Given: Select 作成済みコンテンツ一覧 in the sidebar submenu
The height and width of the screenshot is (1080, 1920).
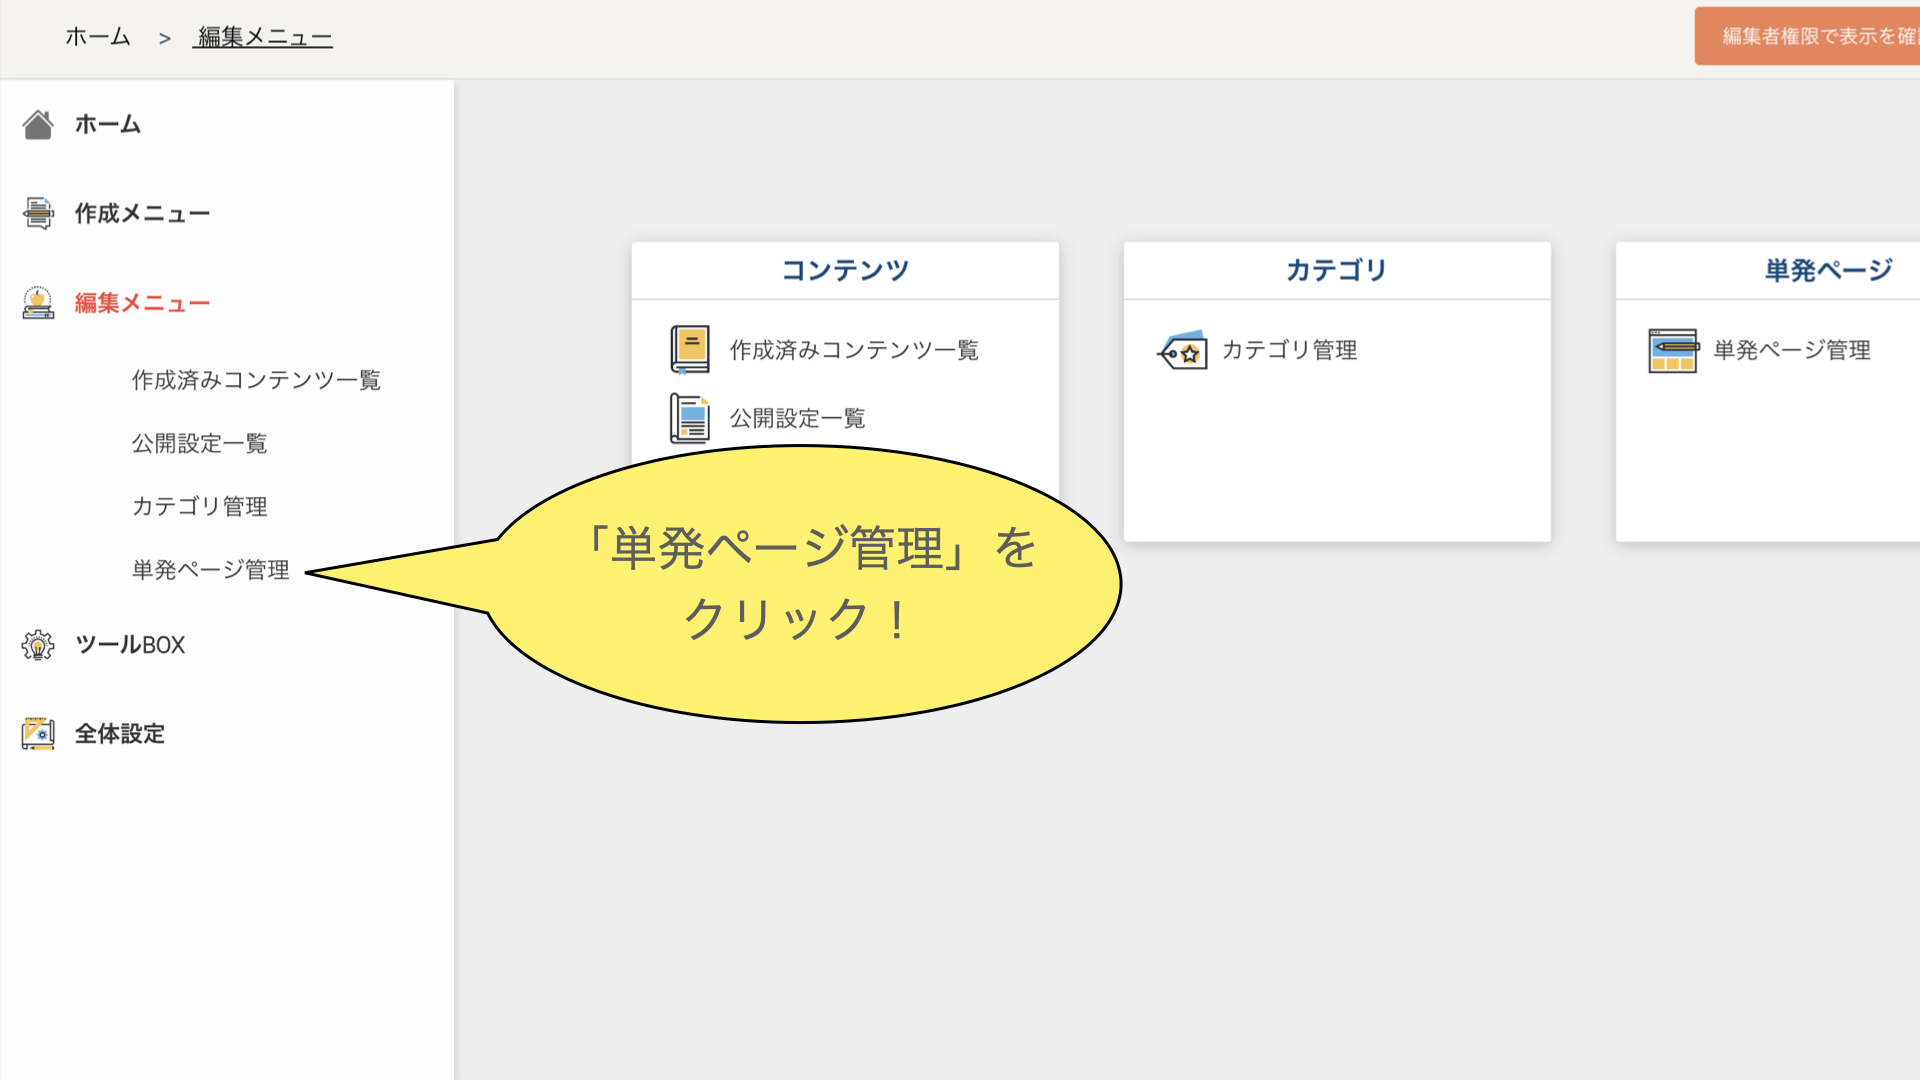Looking at the screenshot, I should click(256, 380).
